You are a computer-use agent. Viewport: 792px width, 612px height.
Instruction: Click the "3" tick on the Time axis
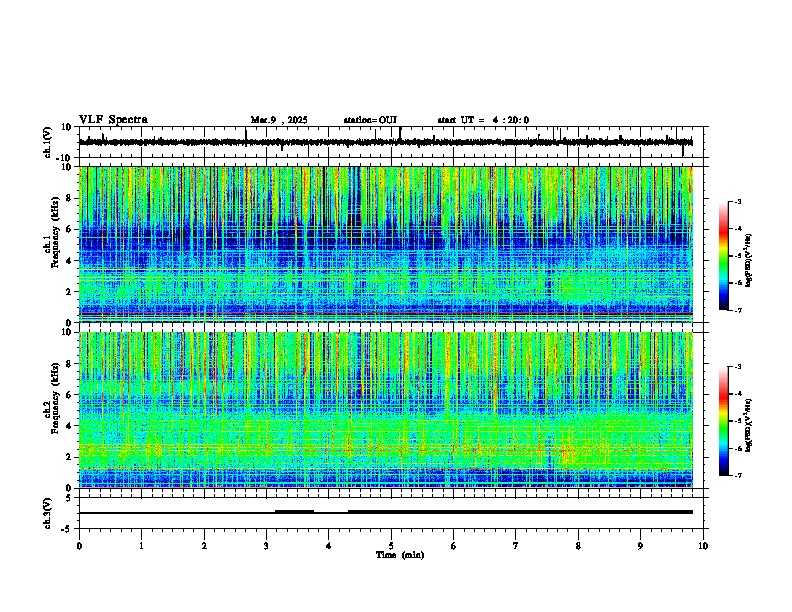tap(266, 546)
